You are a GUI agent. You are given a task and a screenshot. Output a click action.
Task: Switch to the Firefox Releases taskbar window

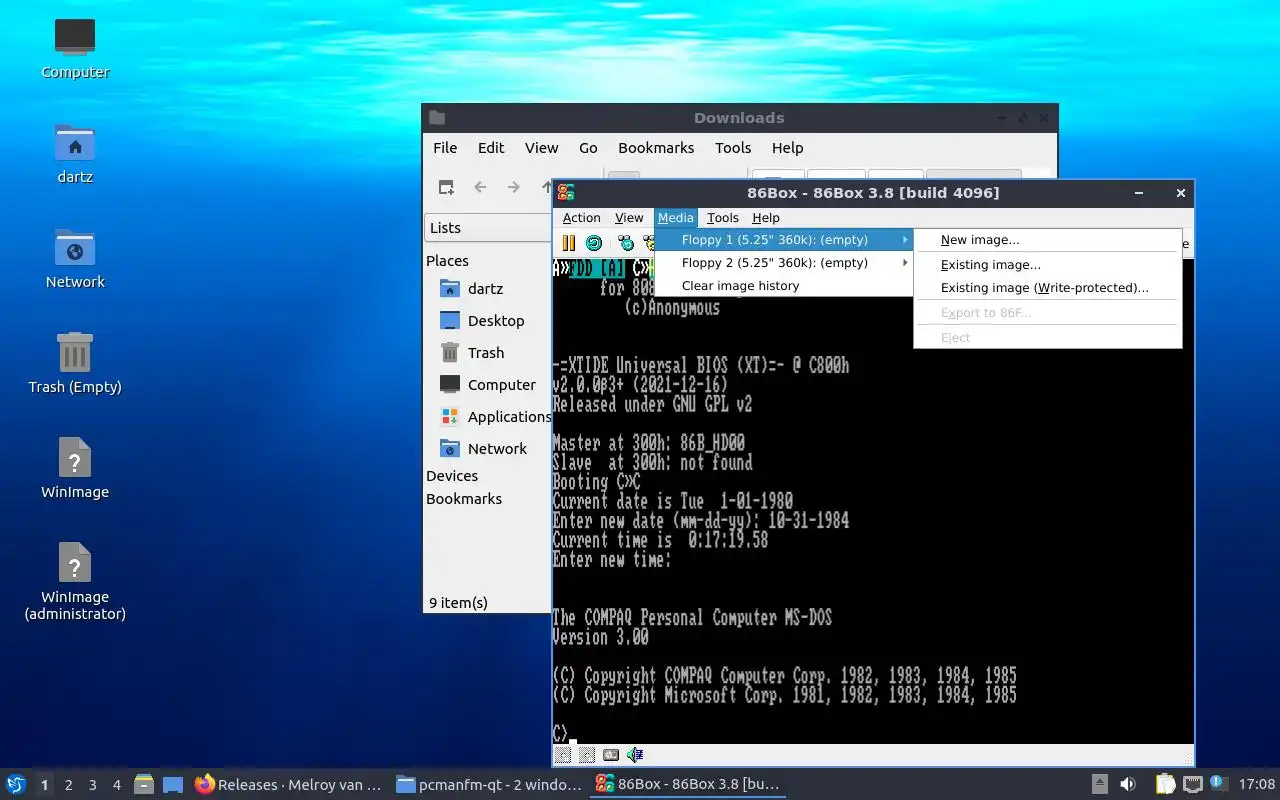tap(288, 784)
